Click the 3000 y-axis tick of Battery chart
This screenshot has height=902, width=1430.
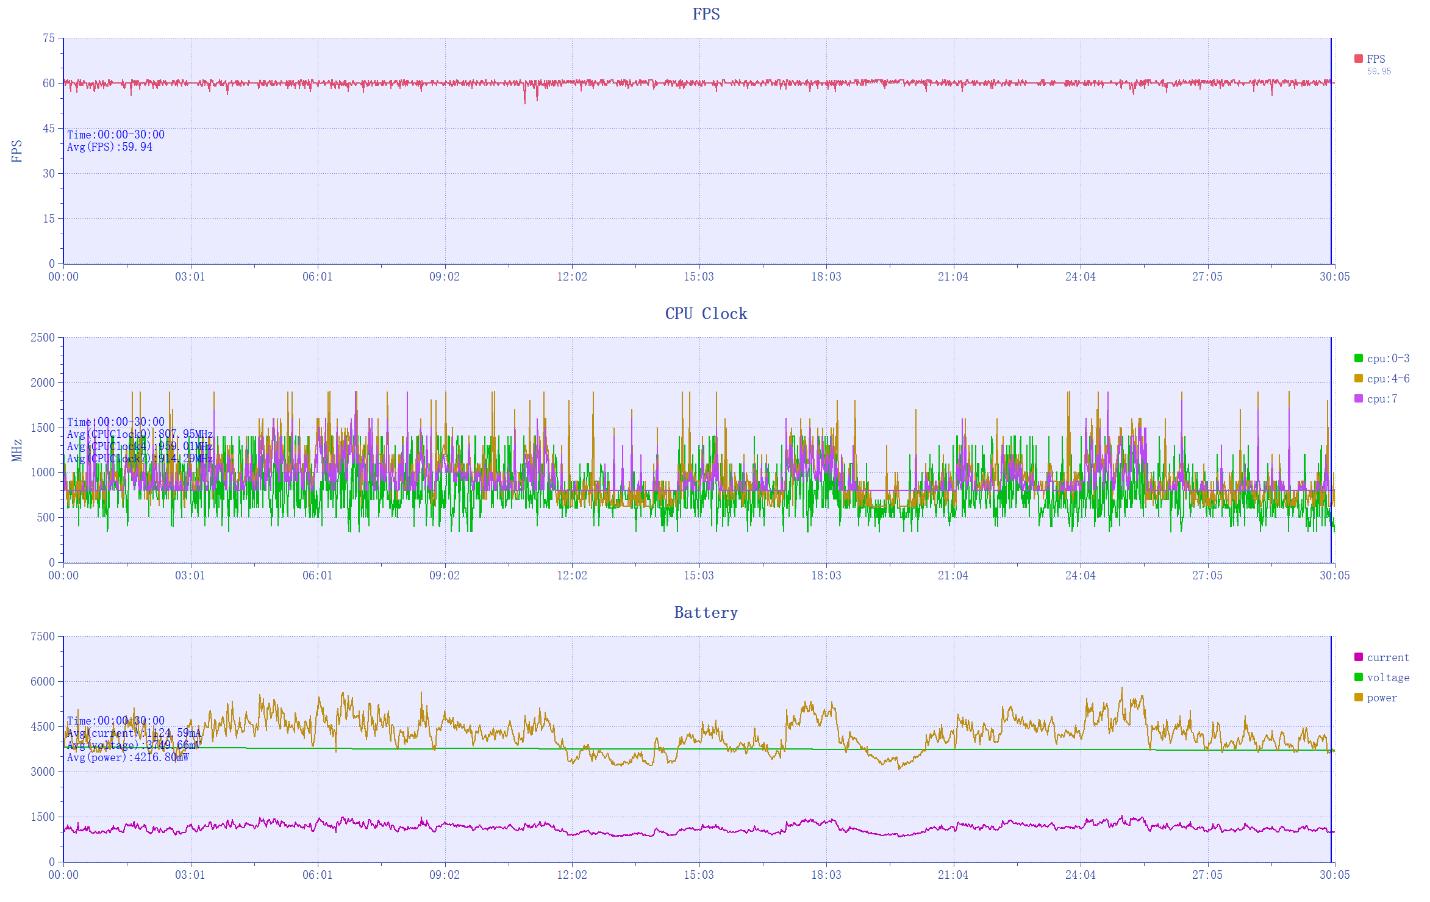(x=43, y=771)
